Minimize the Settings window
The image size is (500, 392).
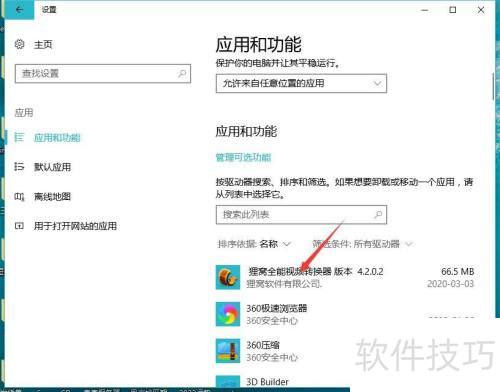tap(425, 10)
